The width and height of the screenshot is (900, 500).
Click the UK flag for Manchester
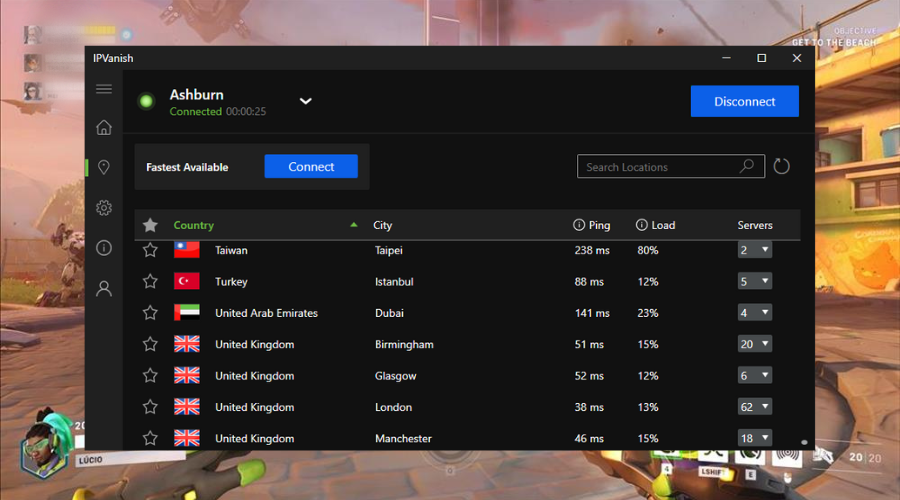click(x=187, y=438)
